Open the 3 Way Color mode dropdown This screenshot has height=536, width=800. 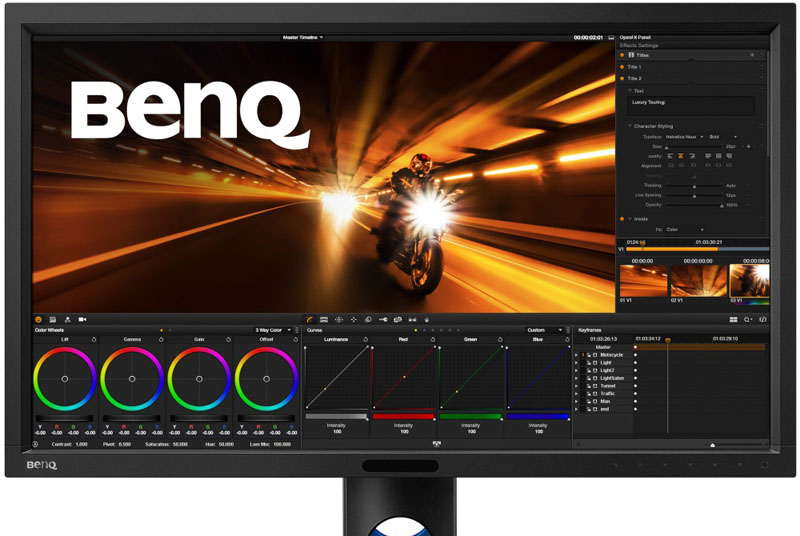pos(273,330)
